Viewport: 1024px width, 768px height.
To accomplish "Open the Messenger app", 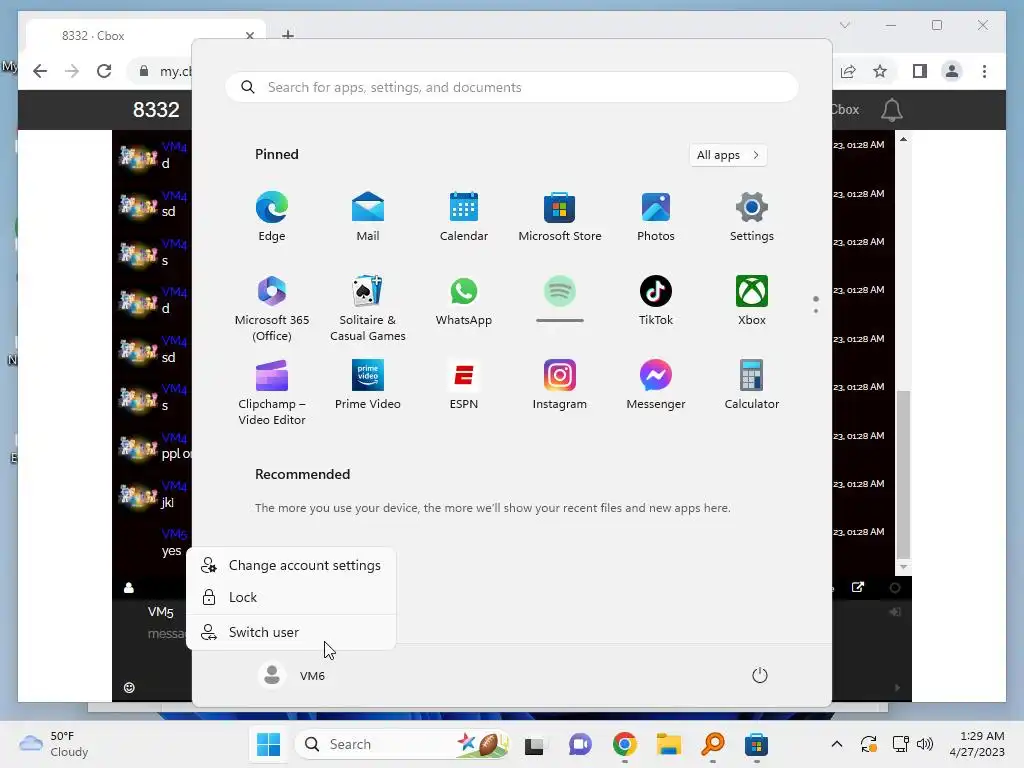I will click(656, 385).
